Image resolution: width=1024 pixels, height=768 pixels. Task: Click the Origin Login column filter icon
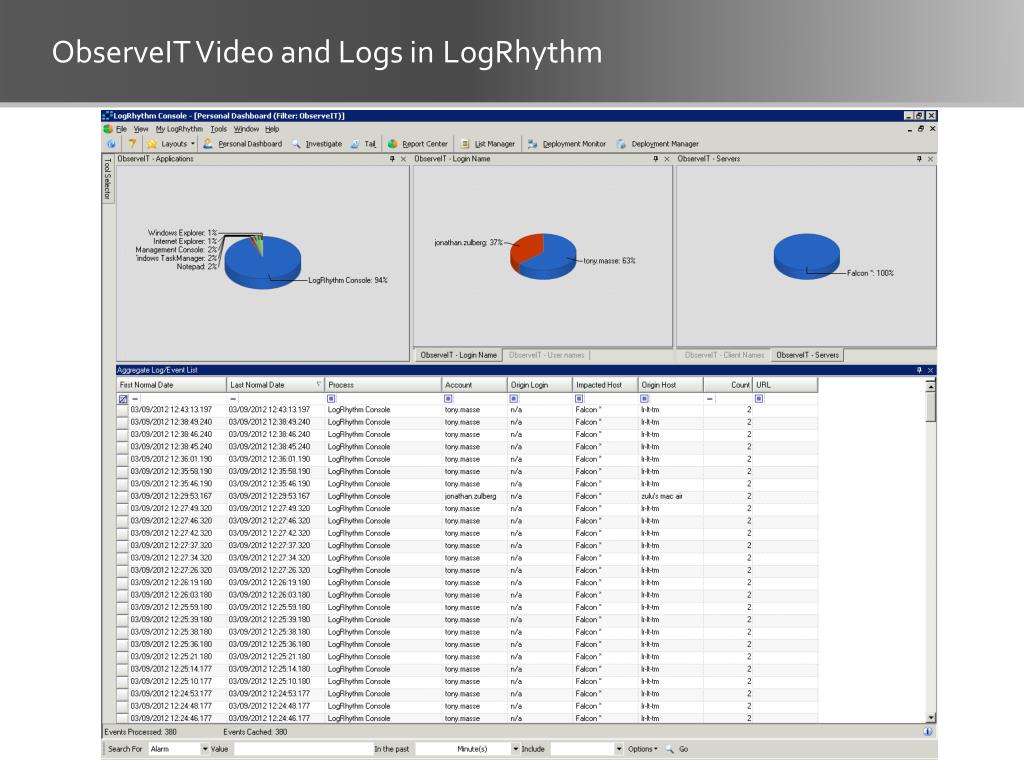click(514, 399)
